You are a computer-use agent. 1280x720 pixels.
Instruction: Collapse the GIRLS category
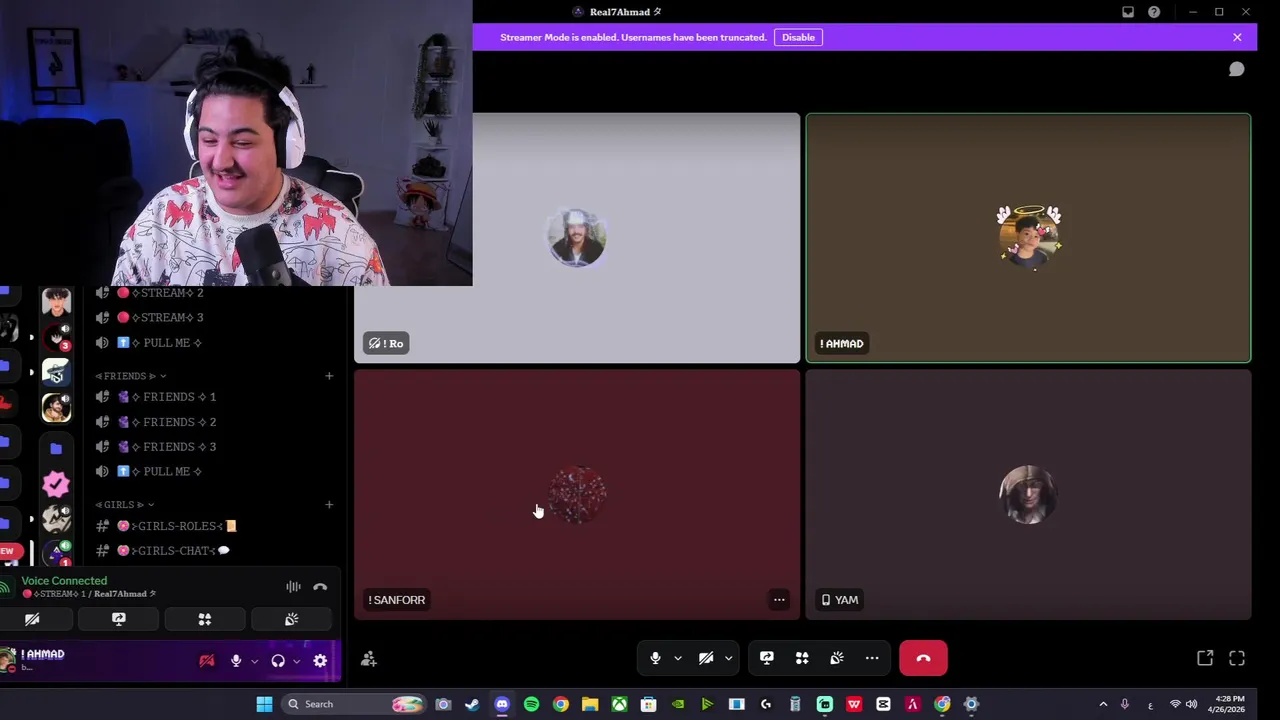click(x=124, y=505)
